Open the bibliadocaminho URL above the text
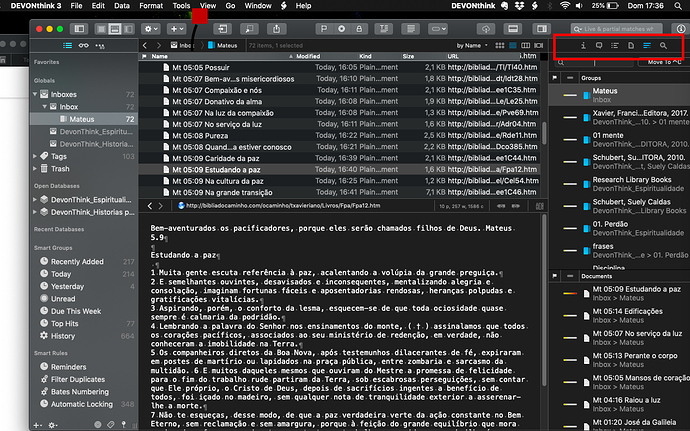690x431 pixels. coord(283,206)
